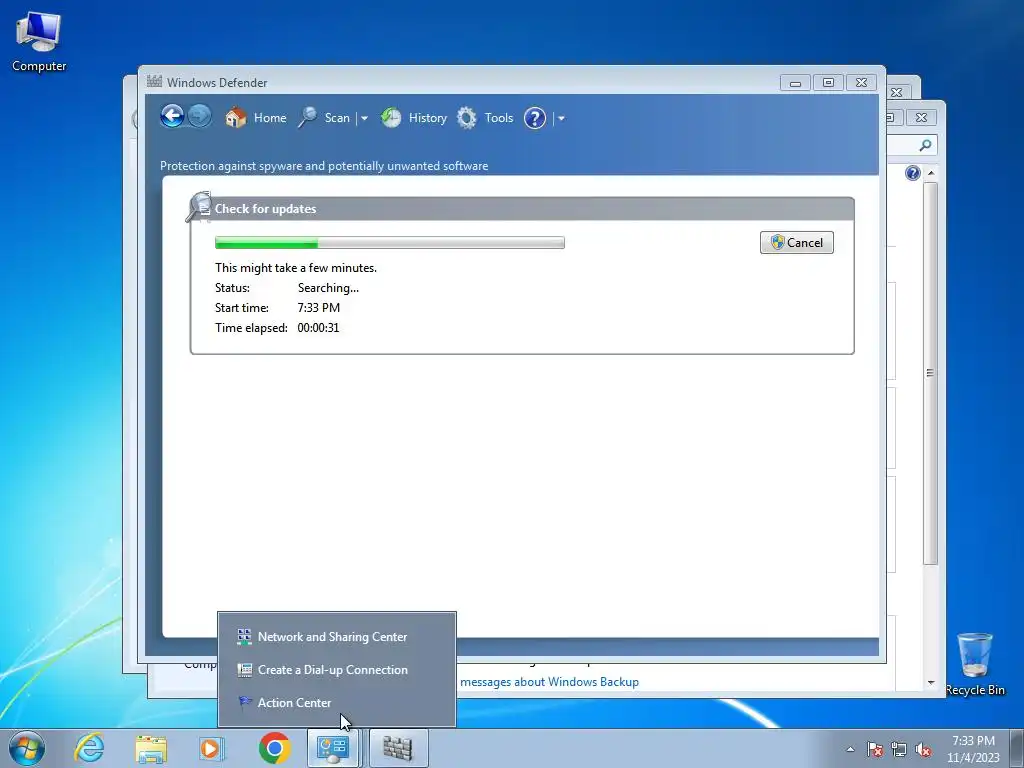Screen dimensions: 1024x768
Task: Click the Windows Defender taskbar button
Action: [x=398, y=748]
